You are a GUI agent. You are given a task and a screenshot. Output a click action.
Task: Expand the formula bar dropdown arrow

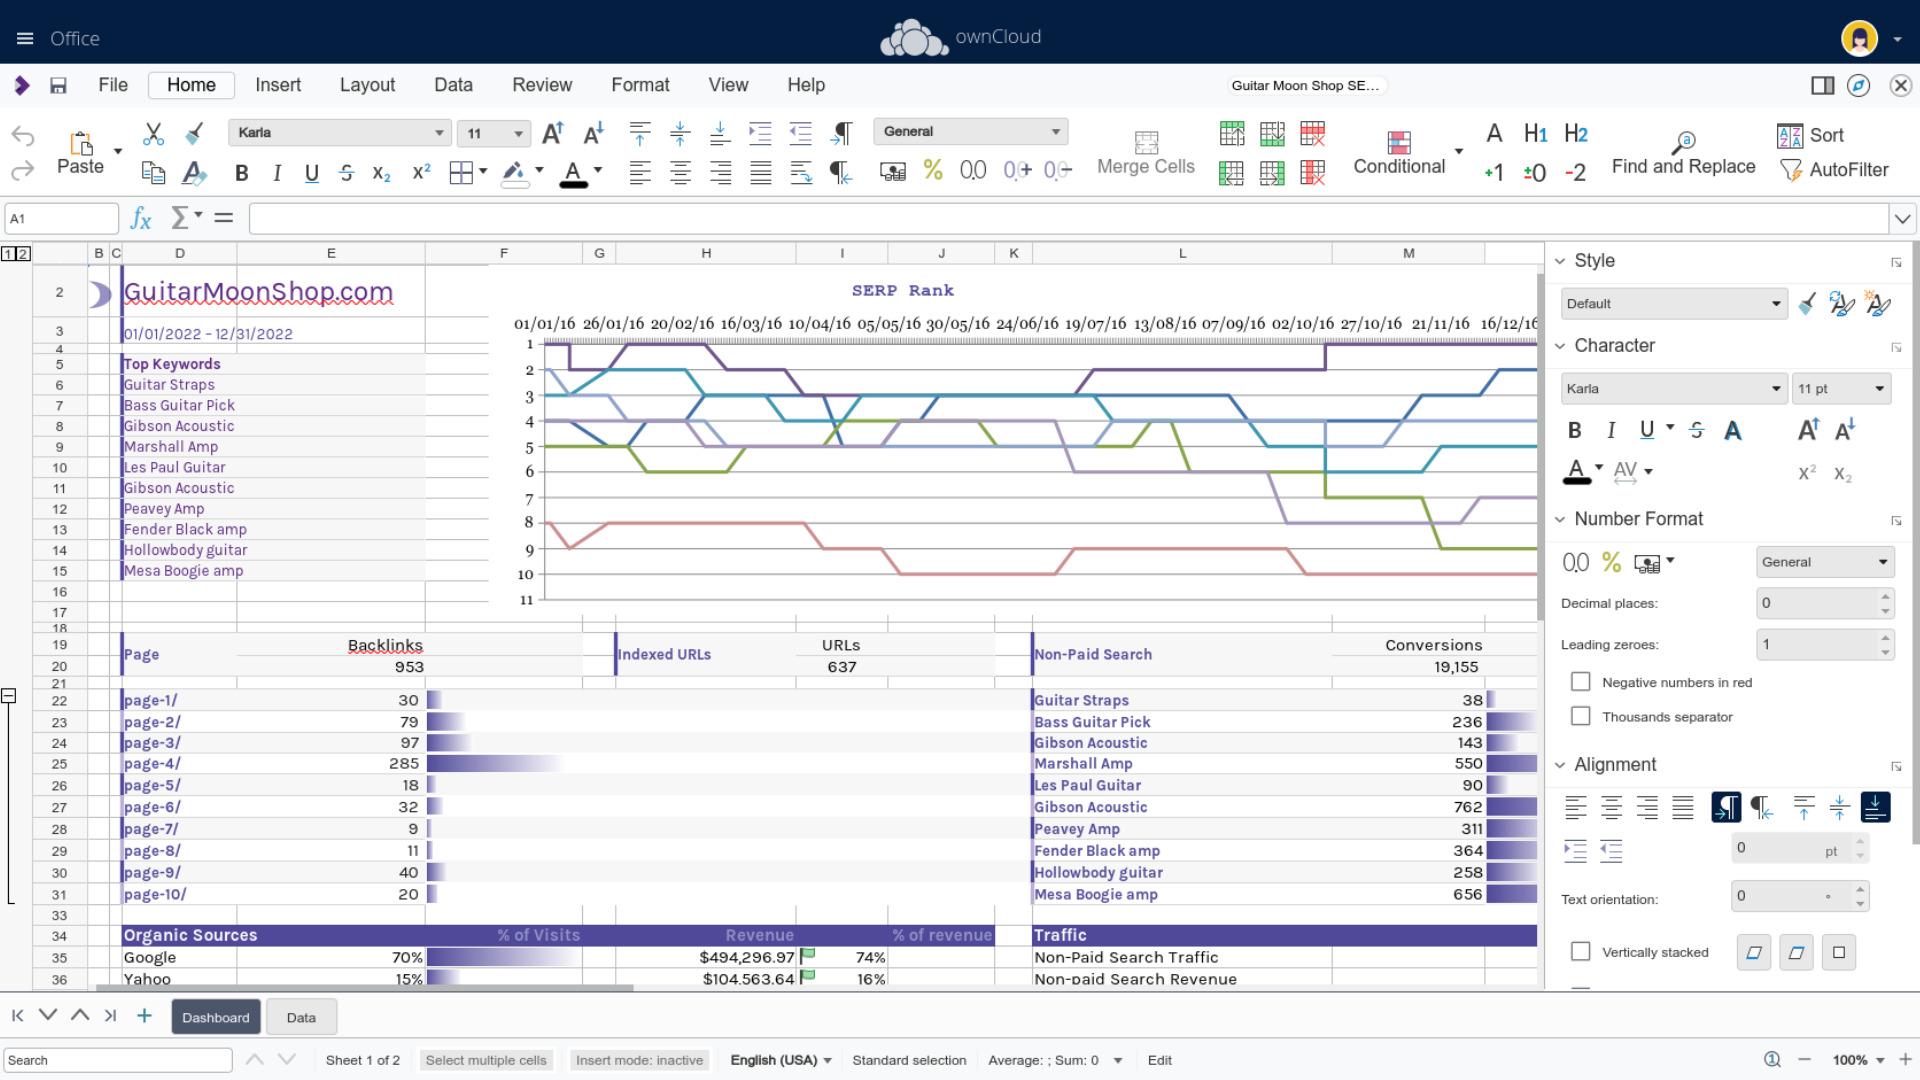tap(1902, 218)
